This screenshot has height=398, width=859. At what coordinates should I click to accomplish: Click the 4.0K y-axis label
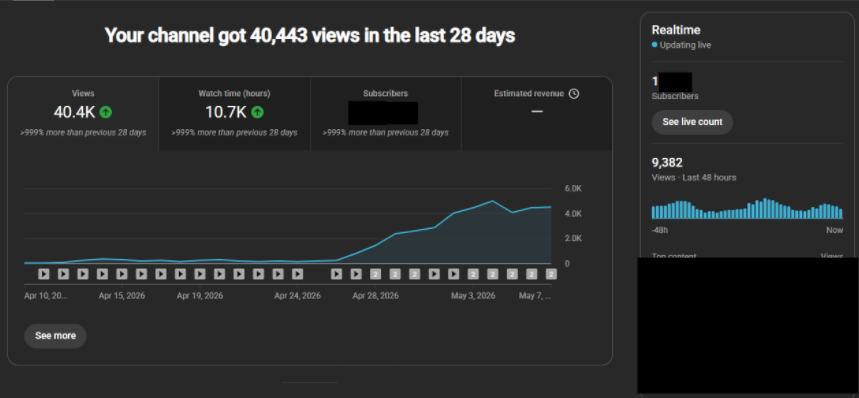(573, 214)
